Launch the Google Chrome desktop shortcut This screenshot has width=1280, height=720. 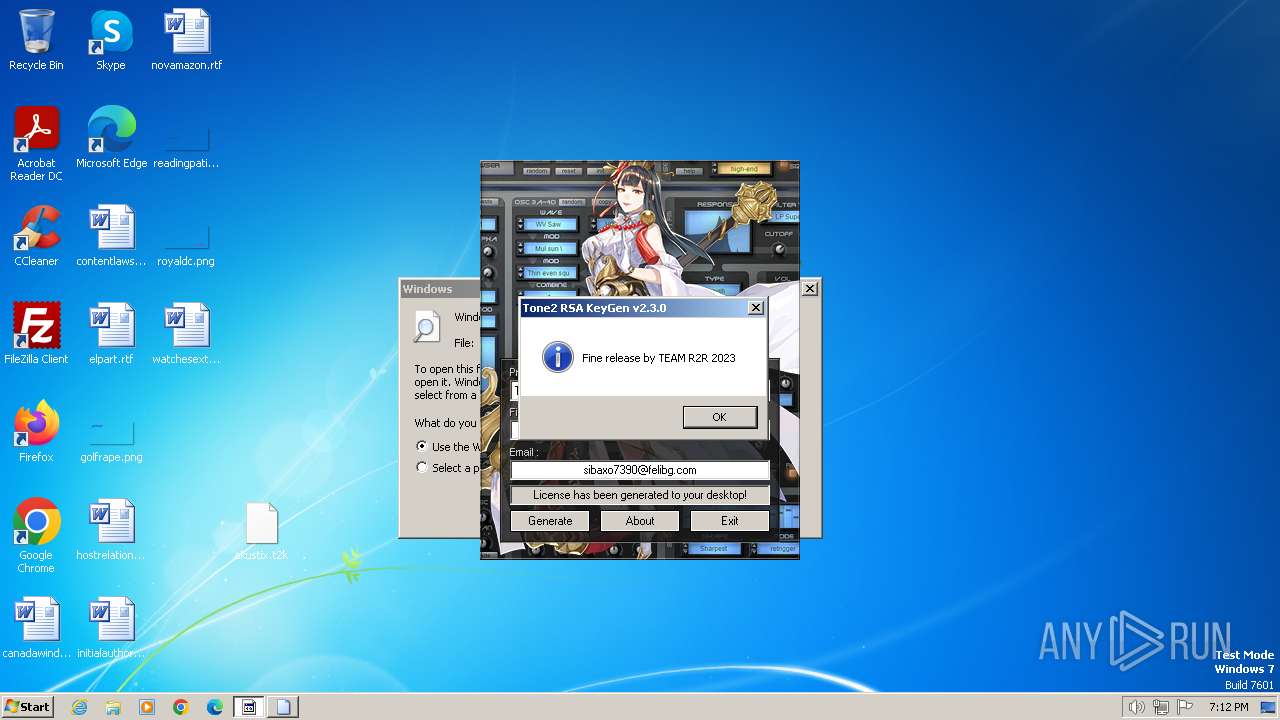36,536
